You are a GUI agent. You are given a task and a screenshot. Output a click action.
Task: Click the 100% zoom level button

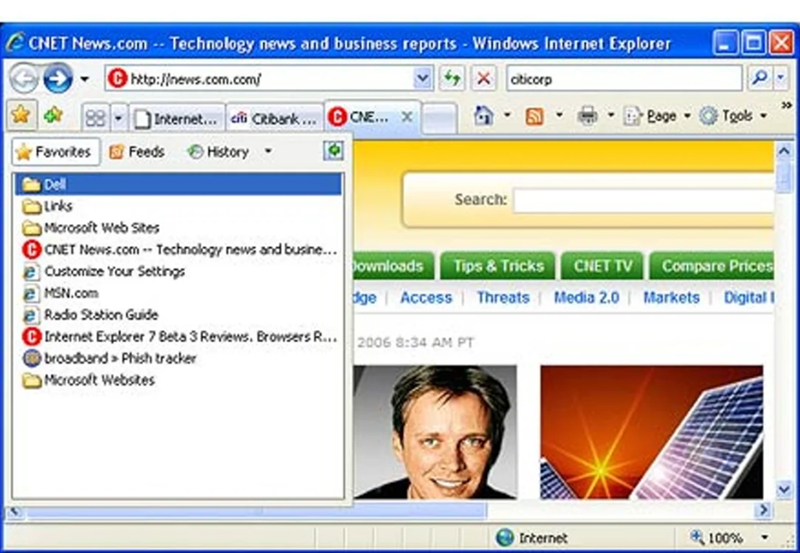point(717,538)
